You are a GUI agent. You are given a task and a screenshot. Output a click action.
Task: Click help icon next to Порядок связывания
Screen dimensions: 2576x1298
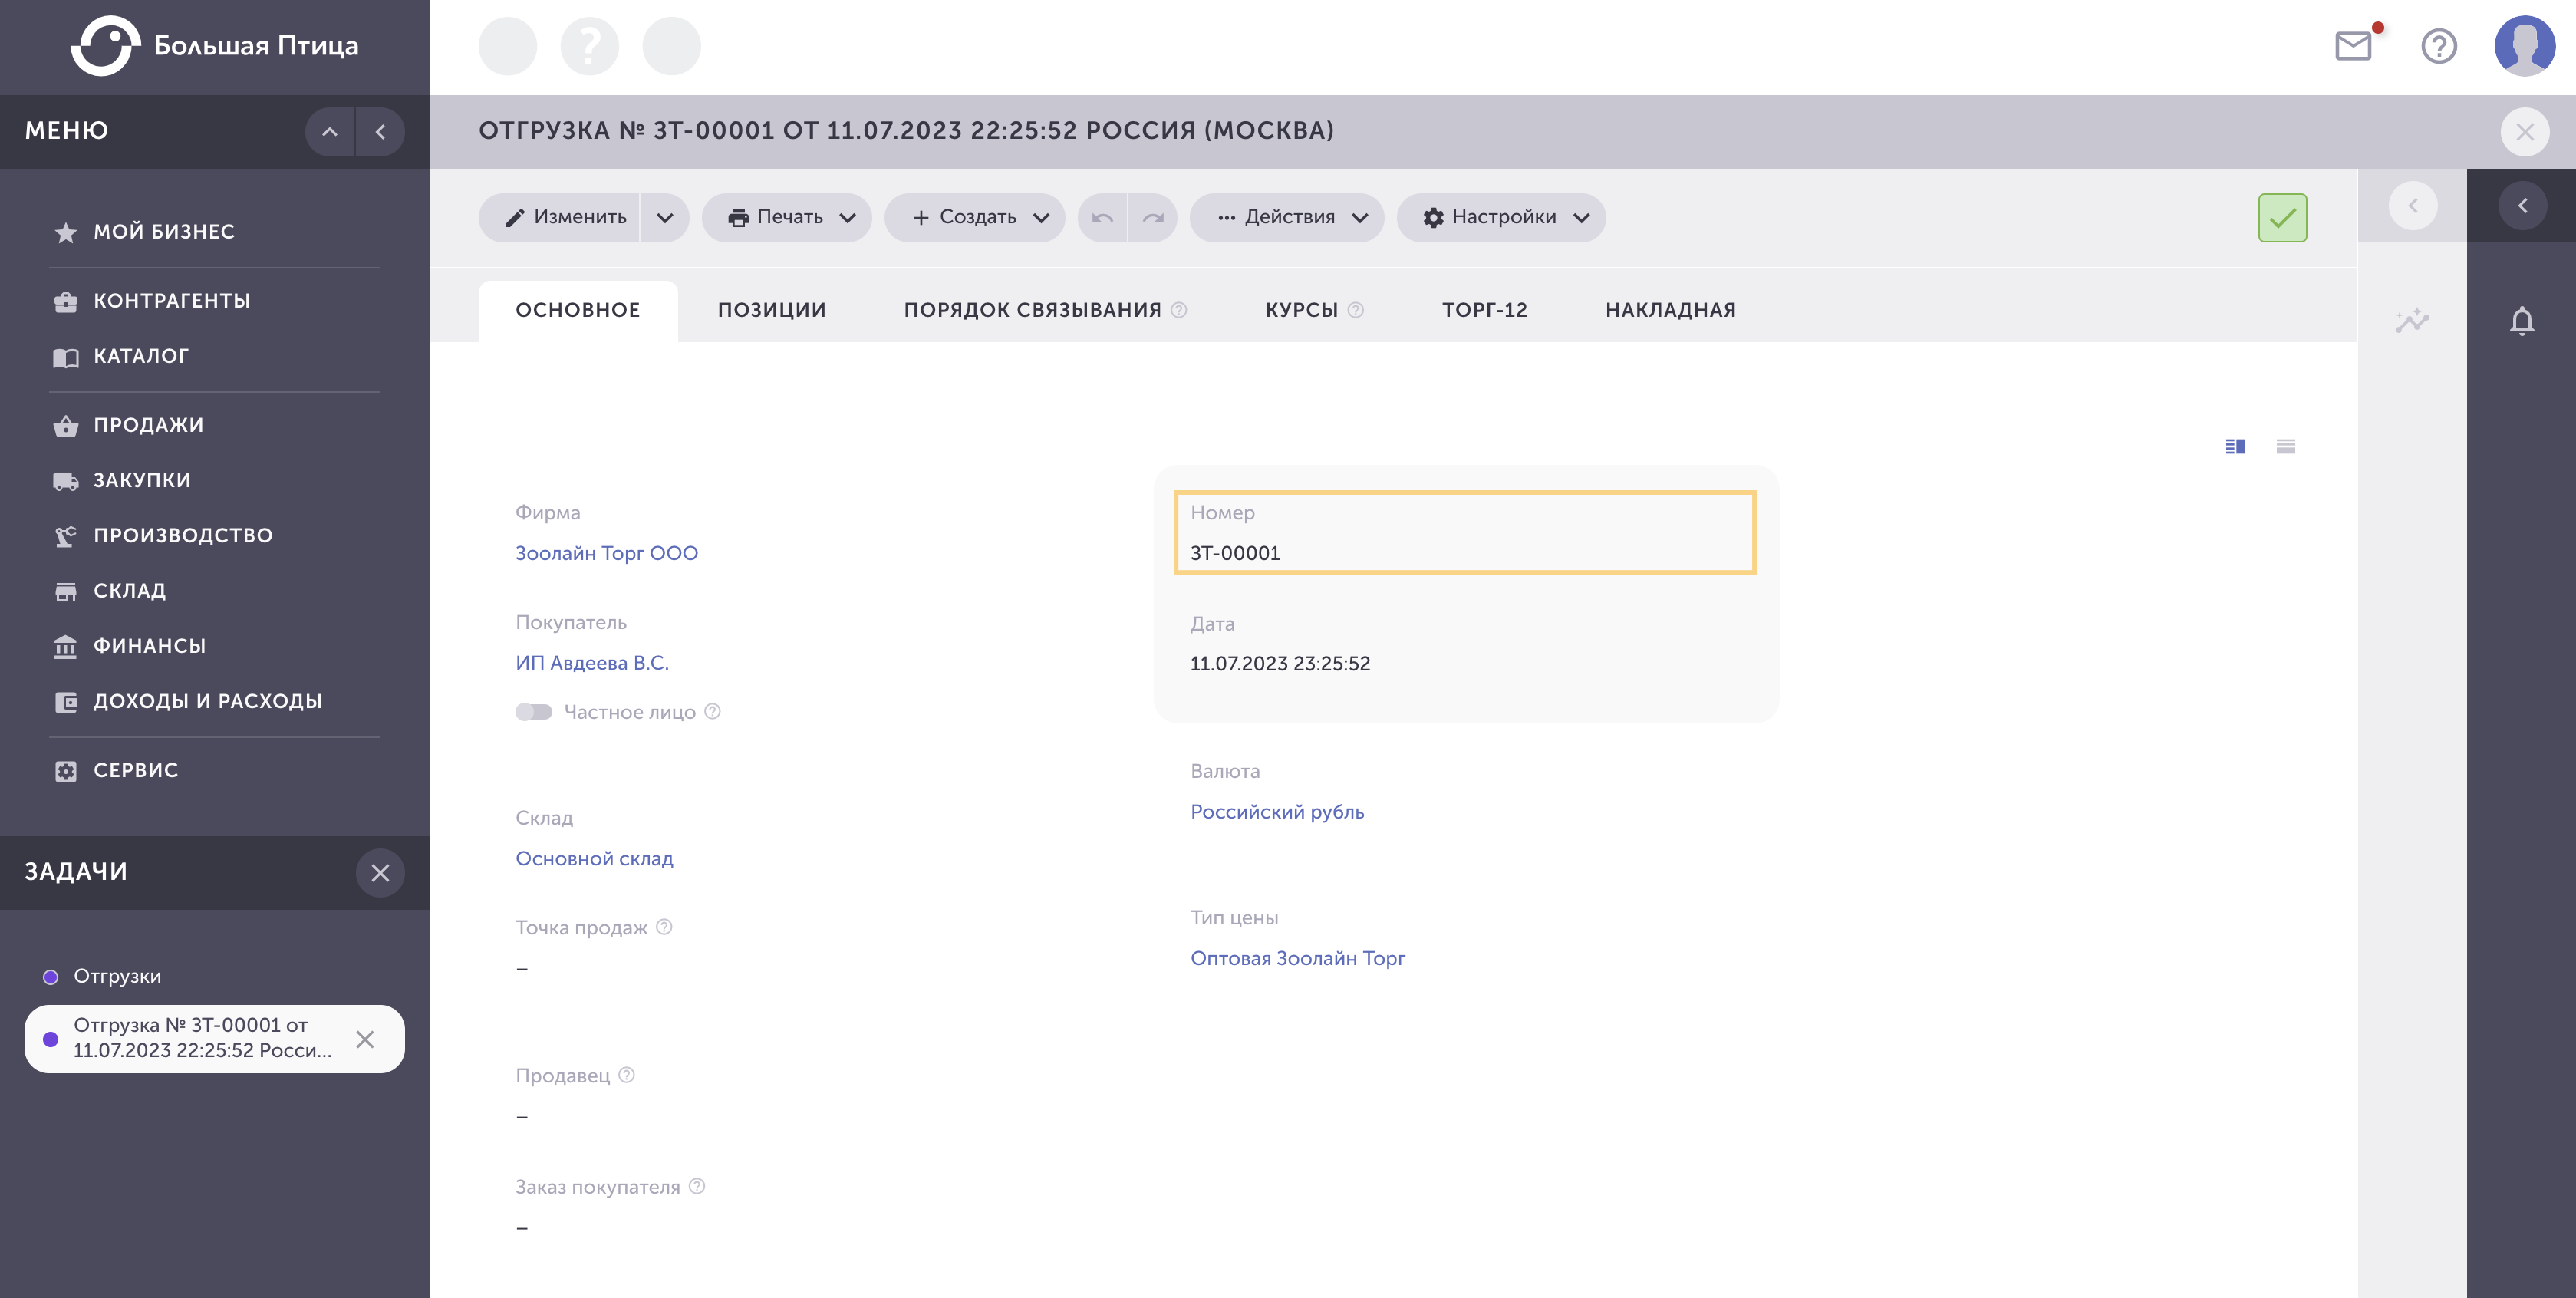click(1179, 310)
